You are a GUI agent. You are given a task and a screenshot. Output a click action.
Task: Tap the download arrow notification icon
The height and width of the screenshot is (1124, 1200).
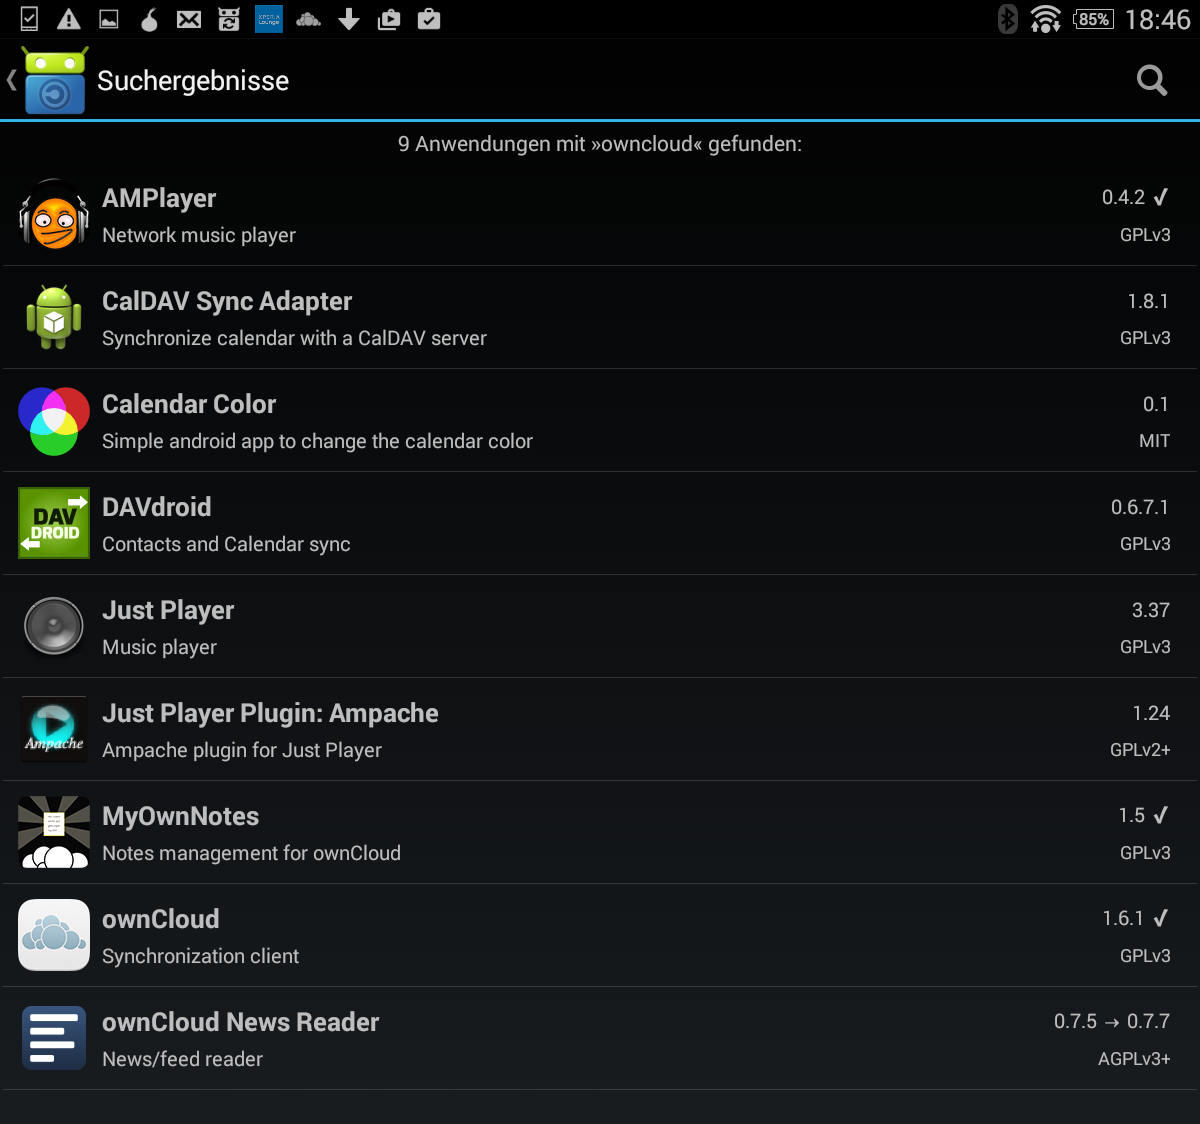[349, 19]
